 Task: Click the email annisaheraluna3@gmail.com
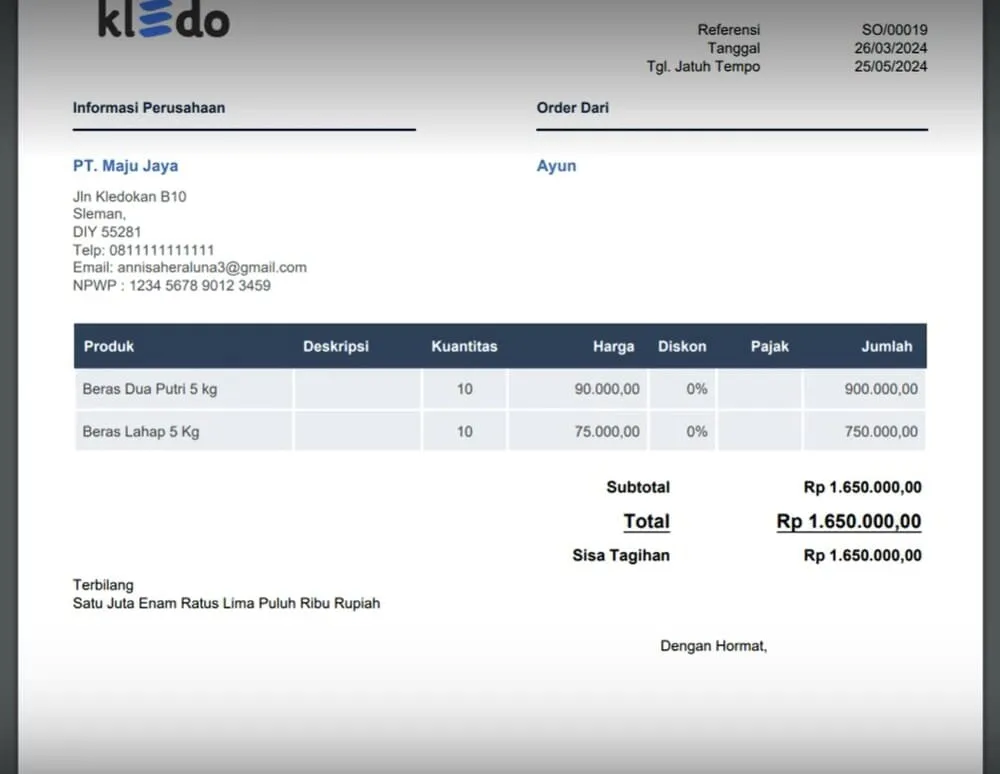point(188,267)
